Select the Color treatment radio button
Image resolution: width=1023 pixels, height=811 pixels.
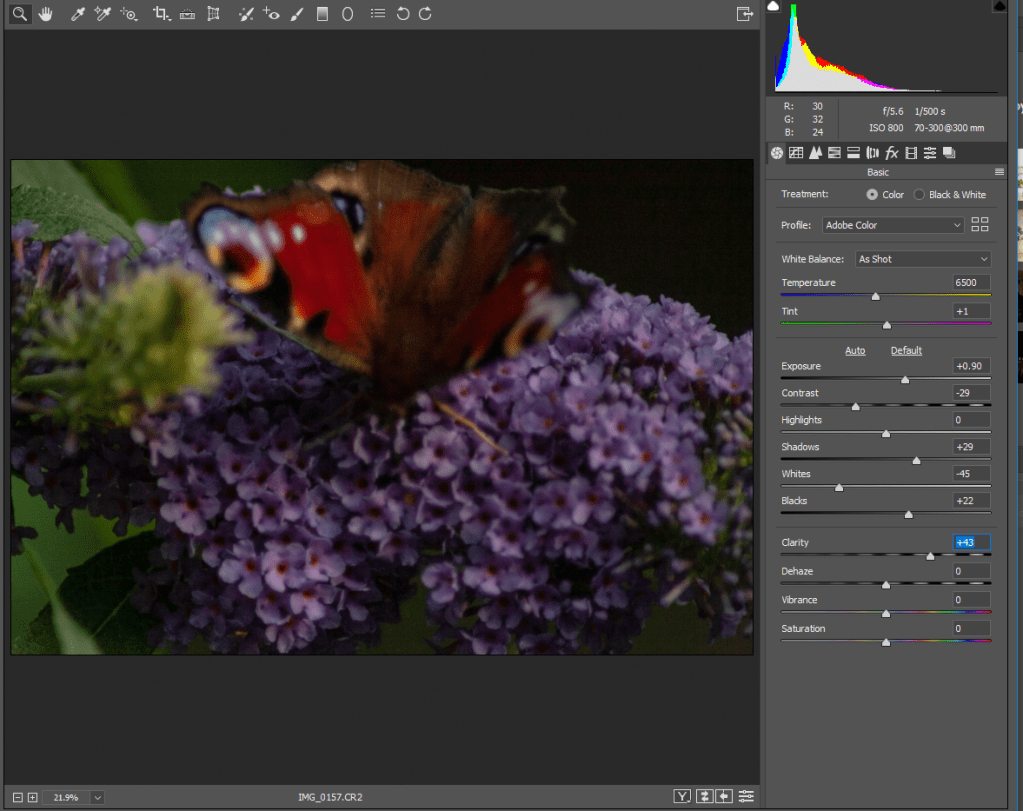coord(872,194)
